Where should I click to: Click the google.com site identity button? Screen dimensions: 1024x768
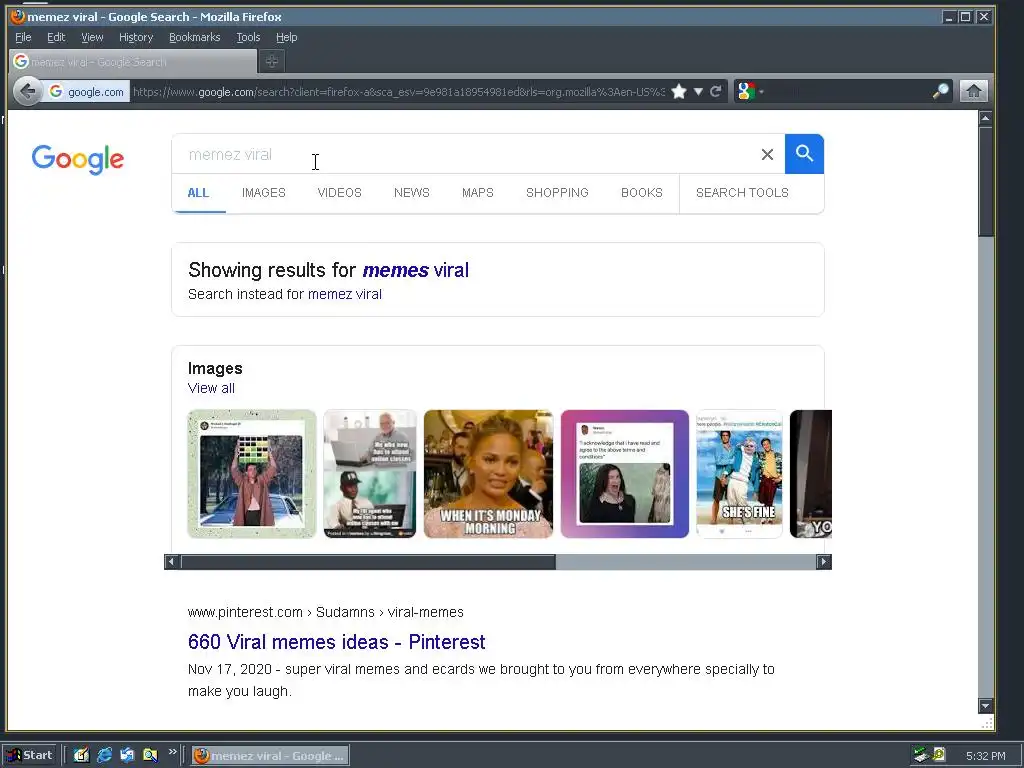(86, 92)
